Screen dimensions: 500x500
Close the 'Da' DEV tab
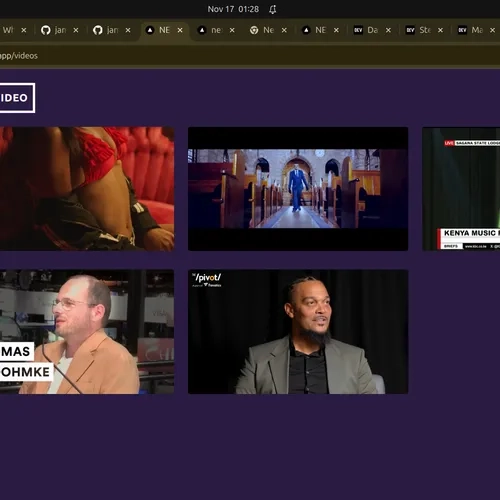point(388,30)
